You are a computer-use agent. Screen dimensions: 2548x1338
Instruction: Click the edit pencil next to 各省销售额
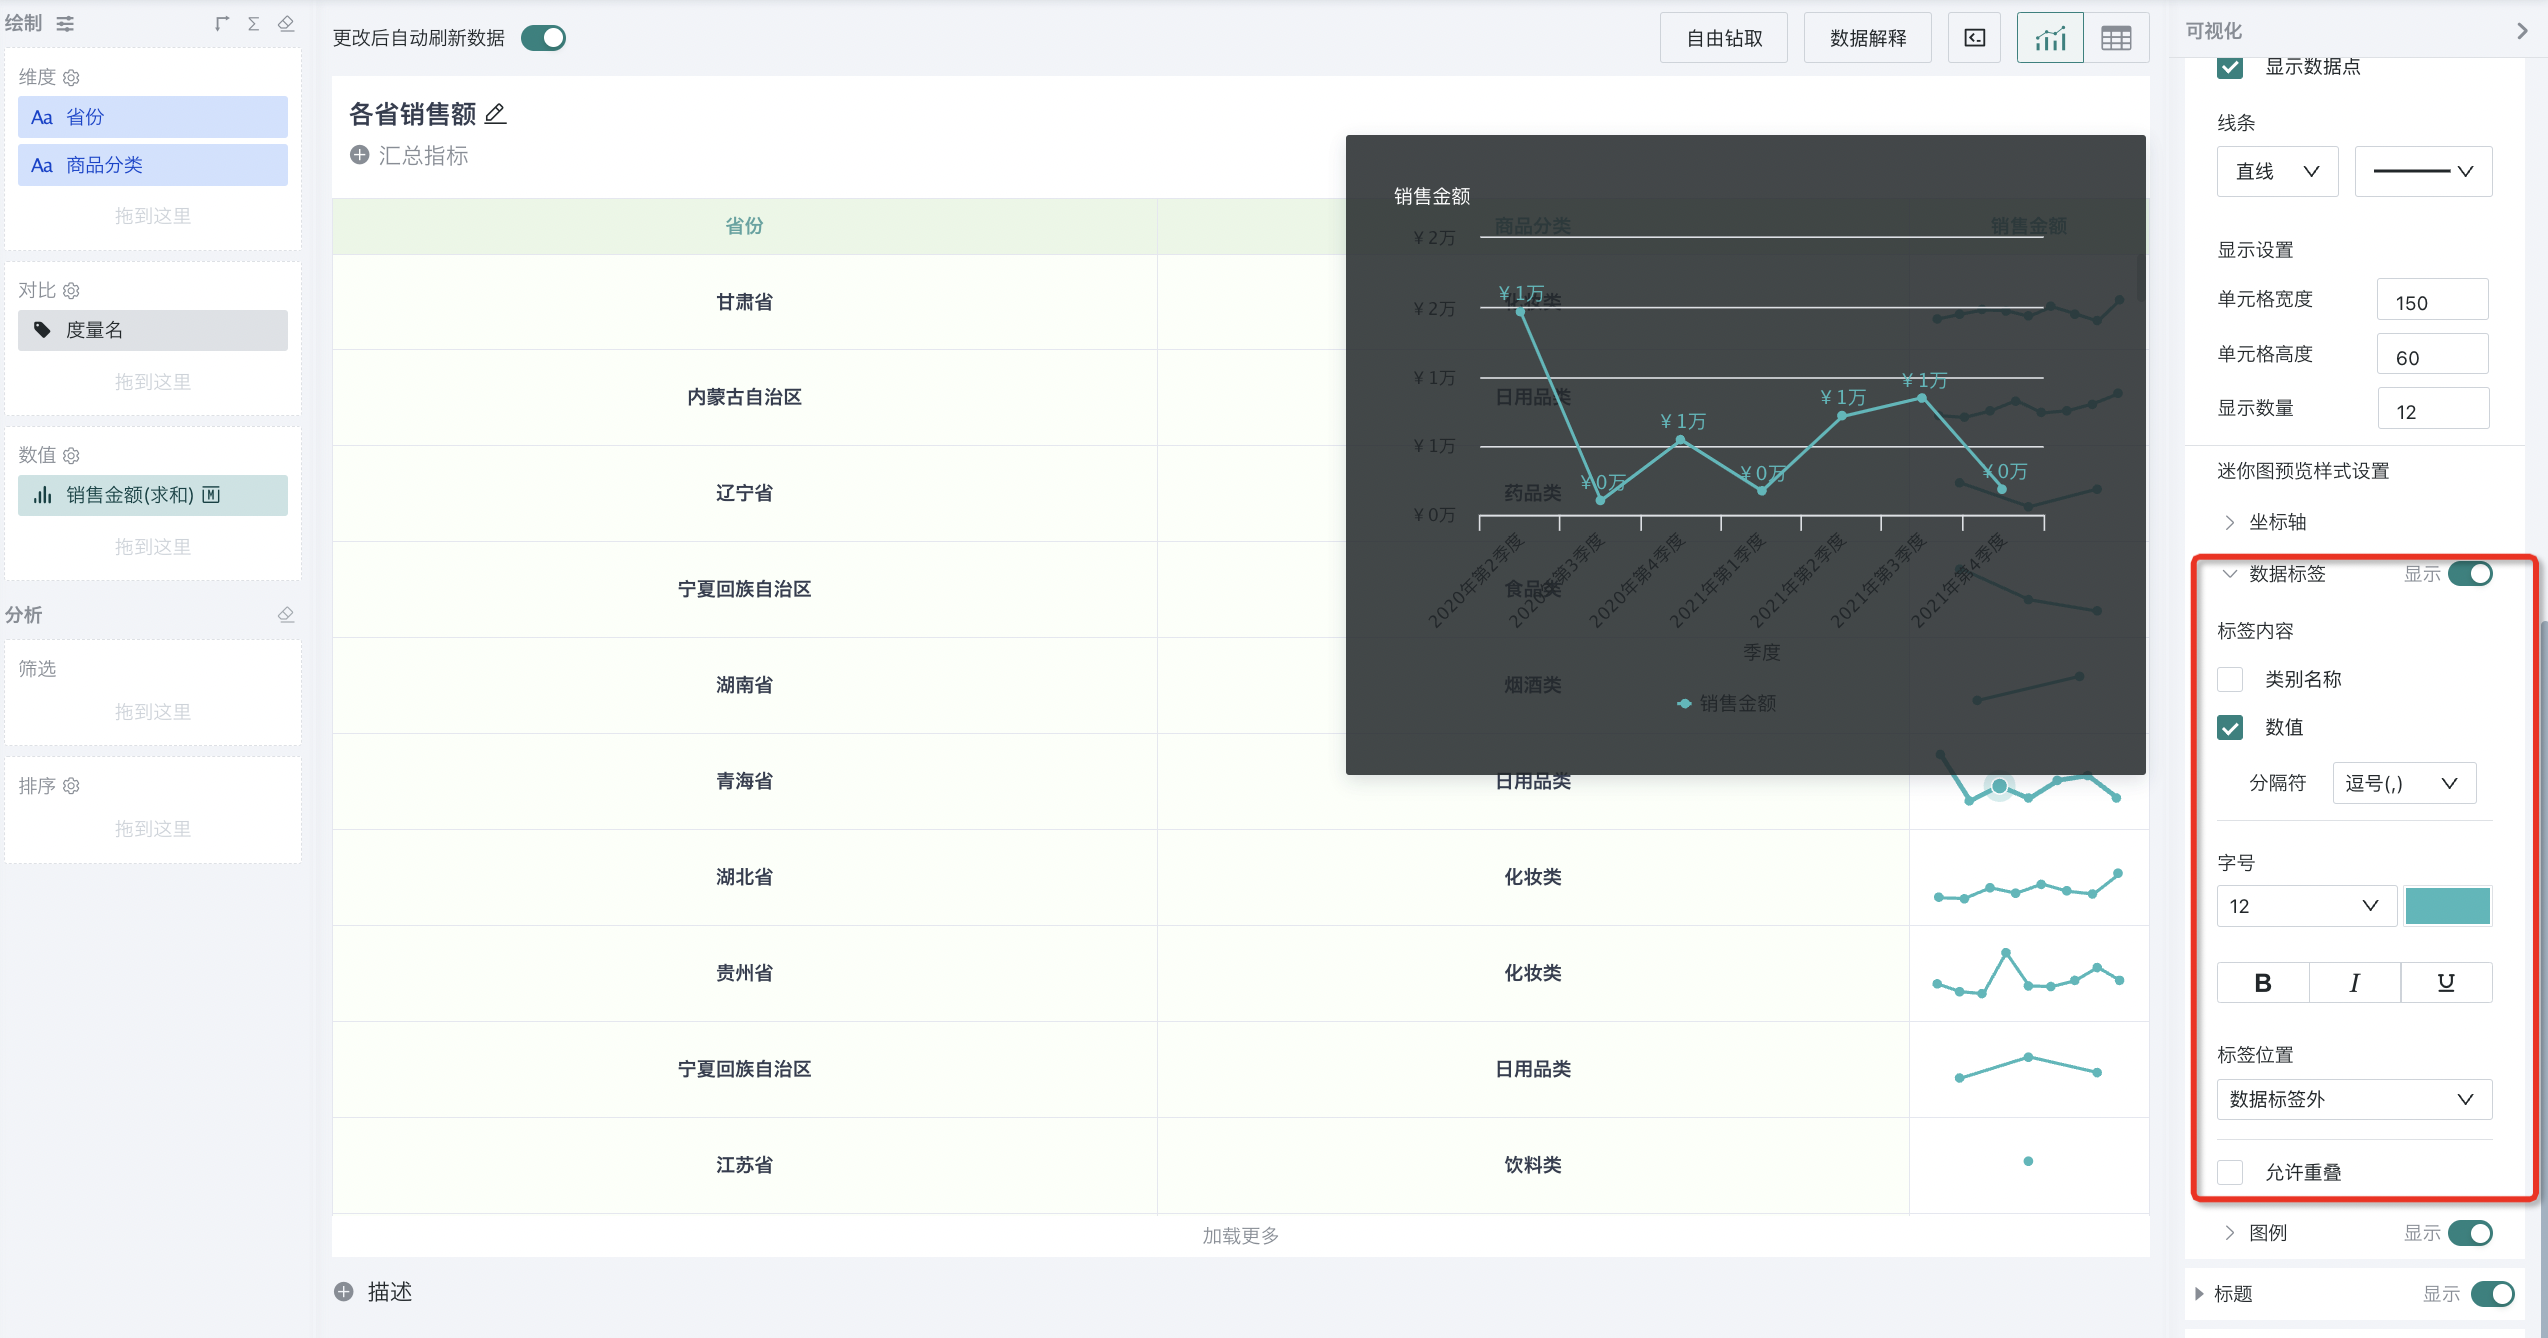point(495,114)
